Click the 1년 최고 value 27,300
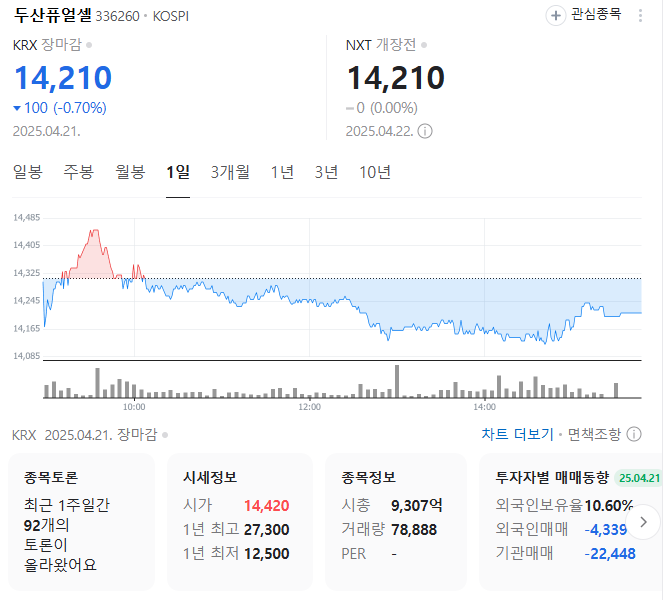The width and height of the screenshot is (668, 600). point(266,530)
